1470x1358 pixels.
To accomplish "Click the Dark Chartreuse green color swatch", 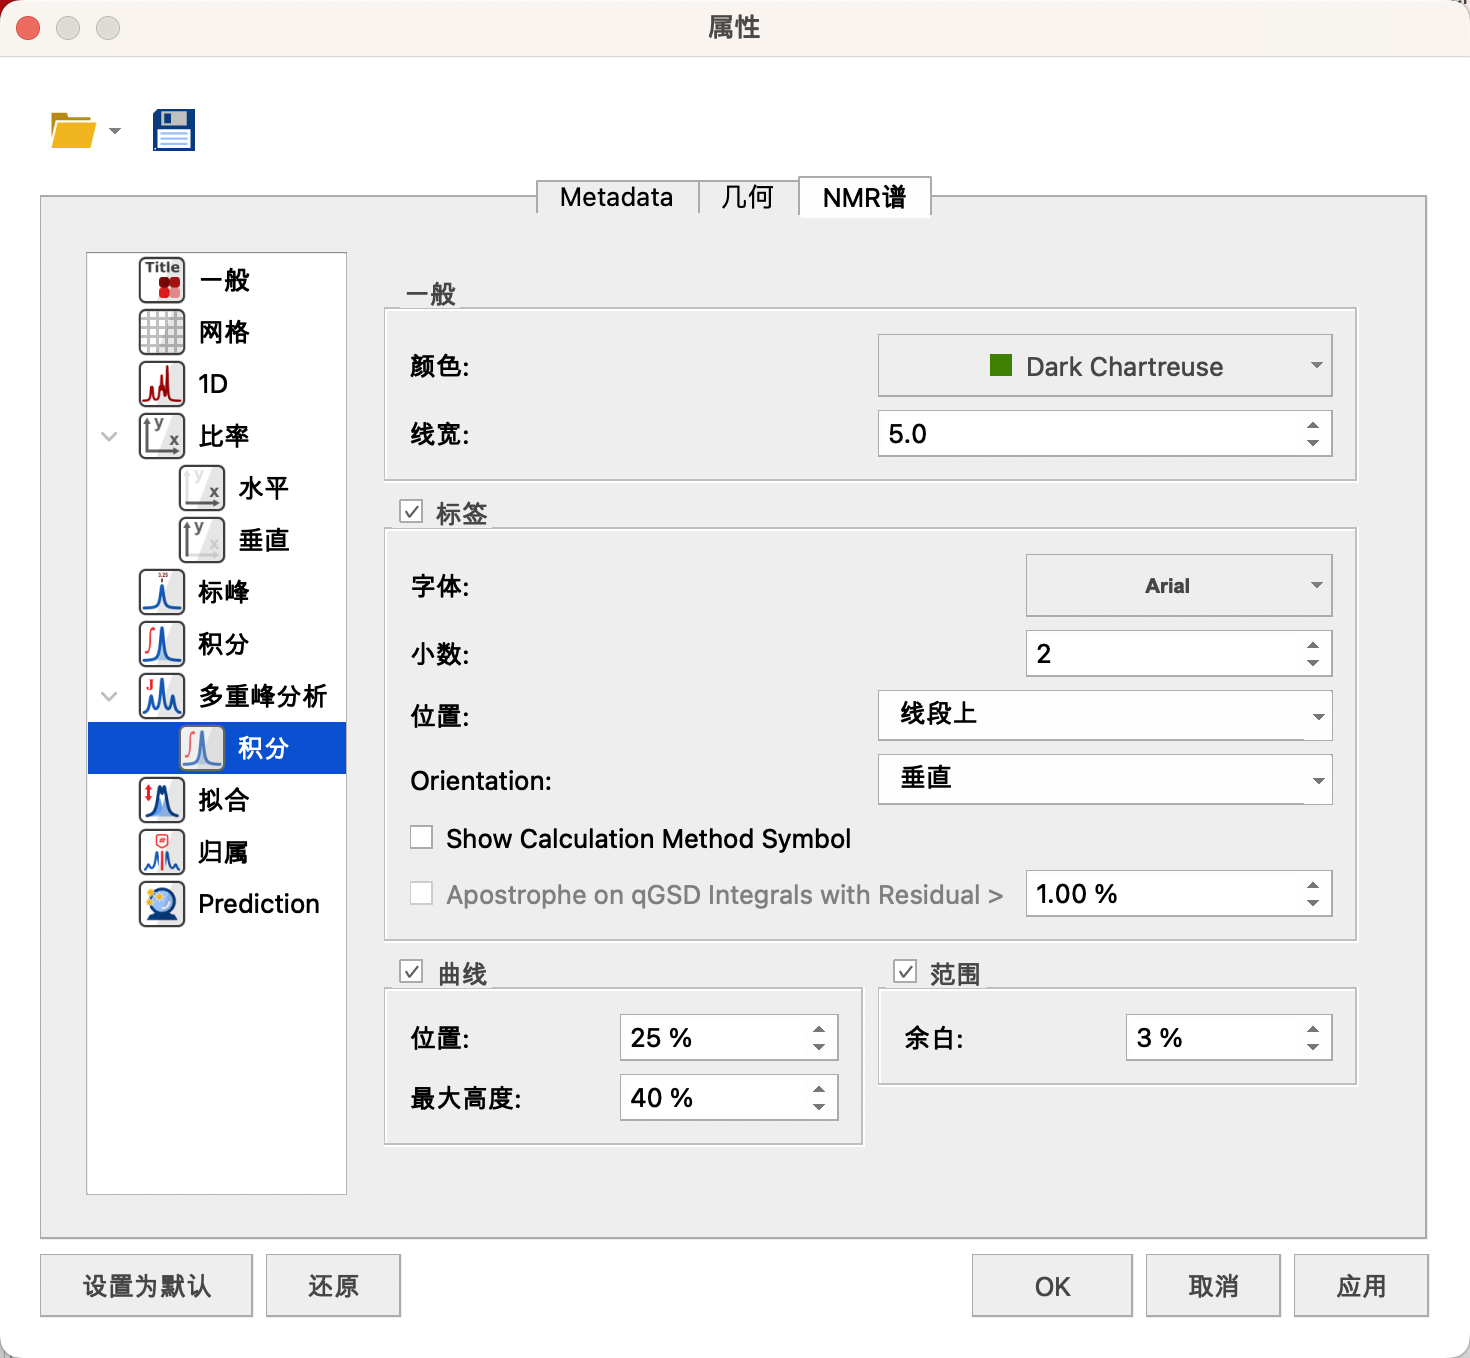I will coord(1001,365).
